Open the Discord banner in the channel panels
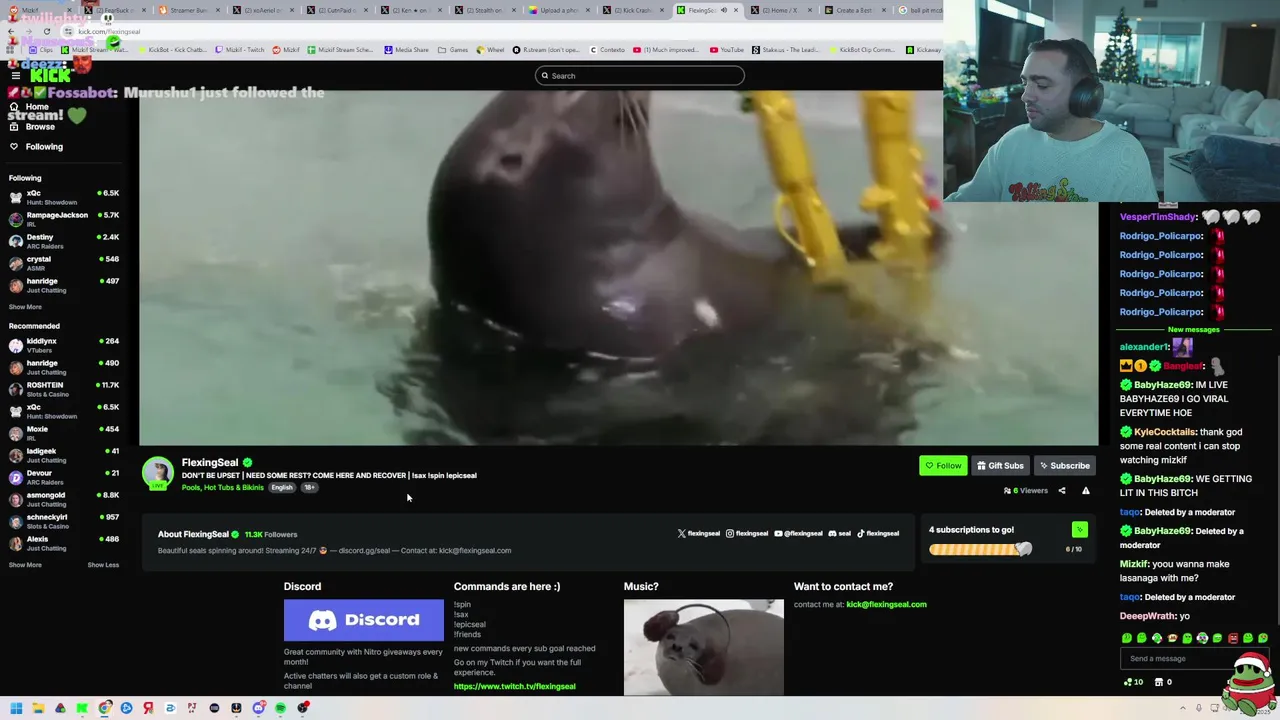This screenshot has height=720, width=1280. [x=363, y=620]
